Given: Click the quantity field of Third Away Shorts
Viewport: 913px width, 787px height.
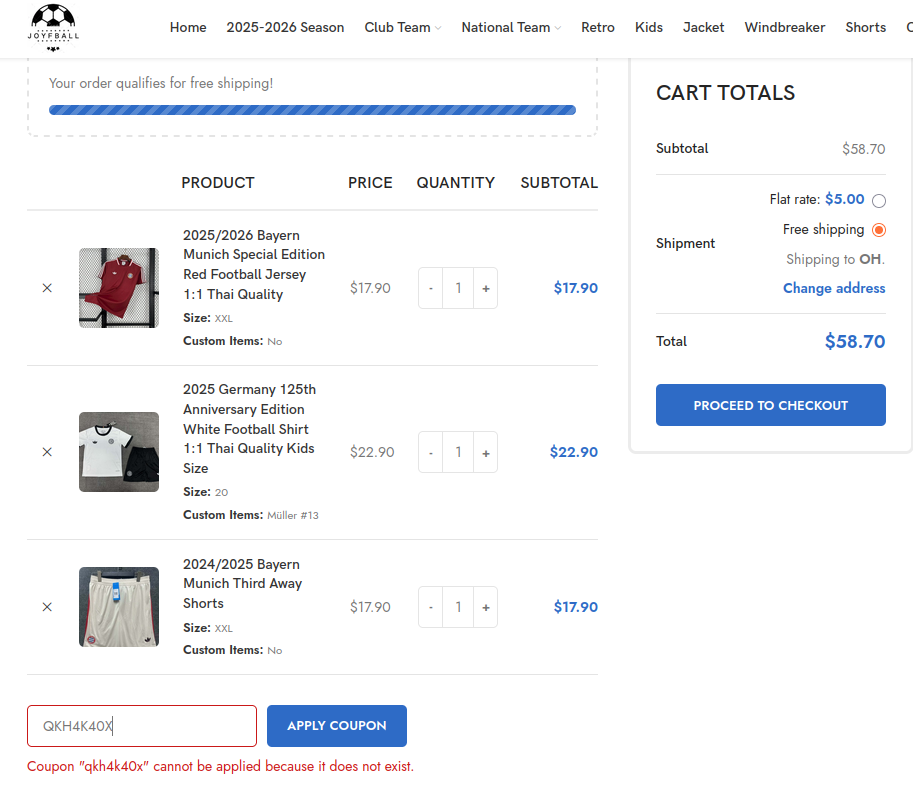Looking at the screenshot, I should click(458, 607).
